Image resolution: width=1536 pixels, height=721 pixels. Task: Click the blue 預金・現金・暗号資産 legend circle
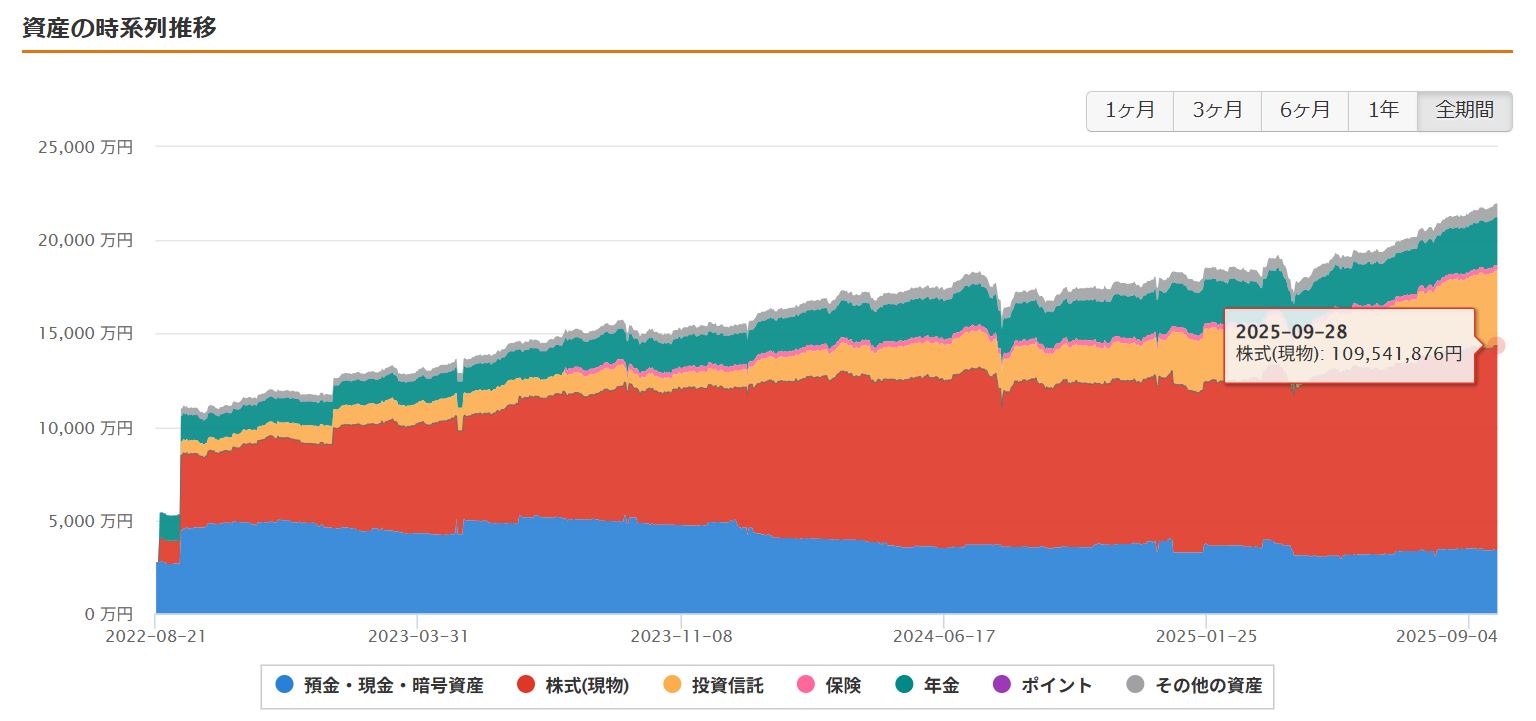point(285,685)
